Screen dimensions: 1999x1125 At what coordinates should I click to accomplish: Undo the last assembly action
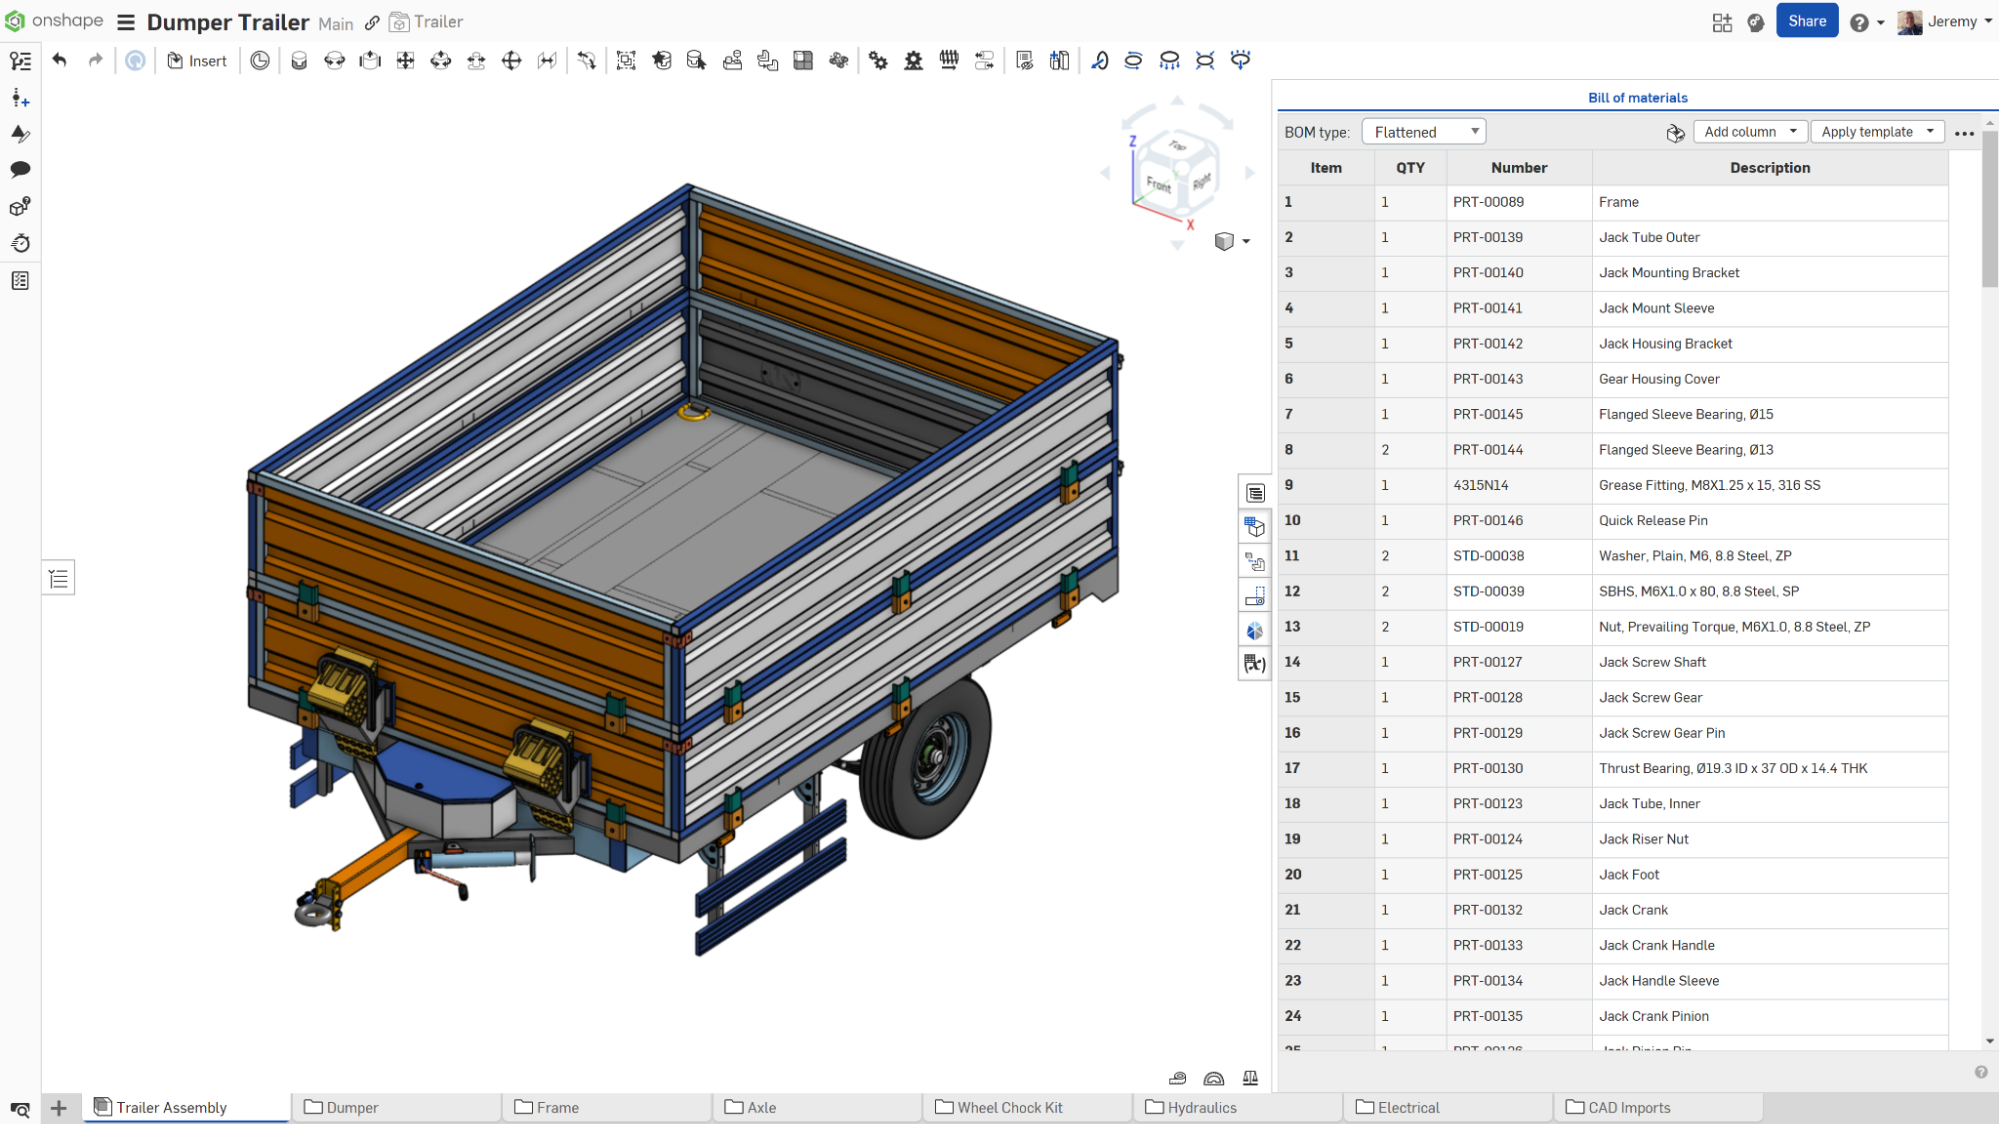point(59,61)
